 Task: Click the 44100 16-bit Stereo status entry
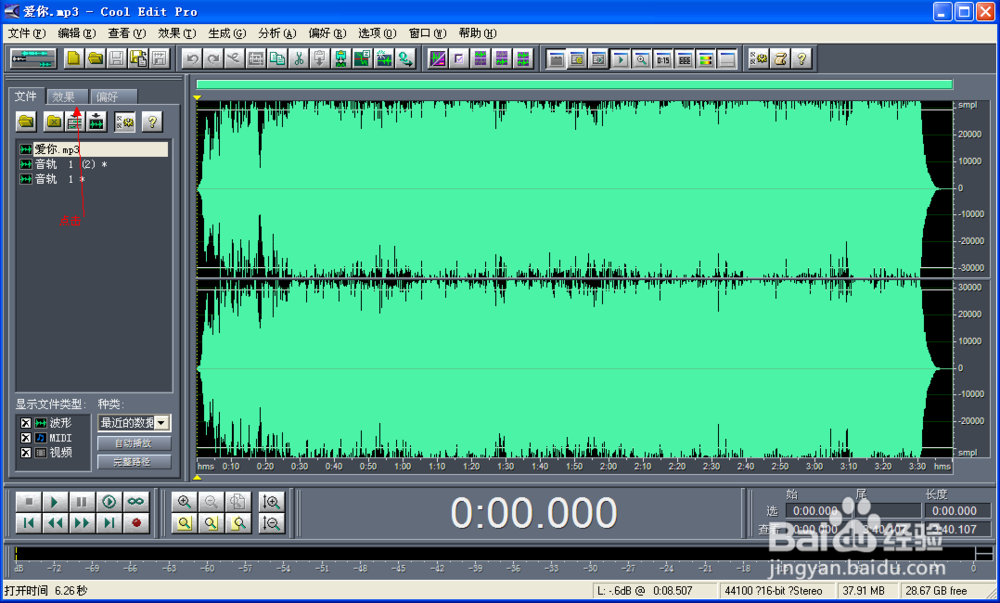[776, 591]
